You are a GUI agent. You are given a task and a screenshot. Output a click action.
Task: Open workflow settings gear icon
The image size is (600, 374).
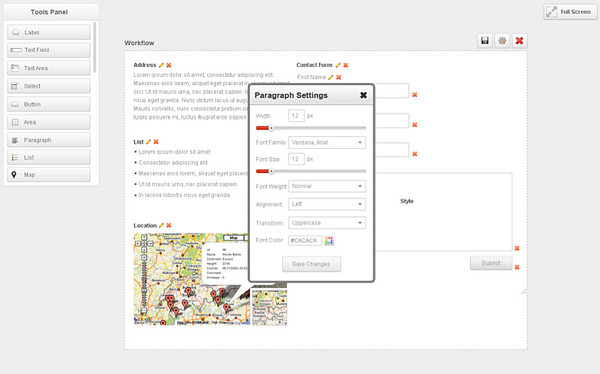[x=502, y=41]
